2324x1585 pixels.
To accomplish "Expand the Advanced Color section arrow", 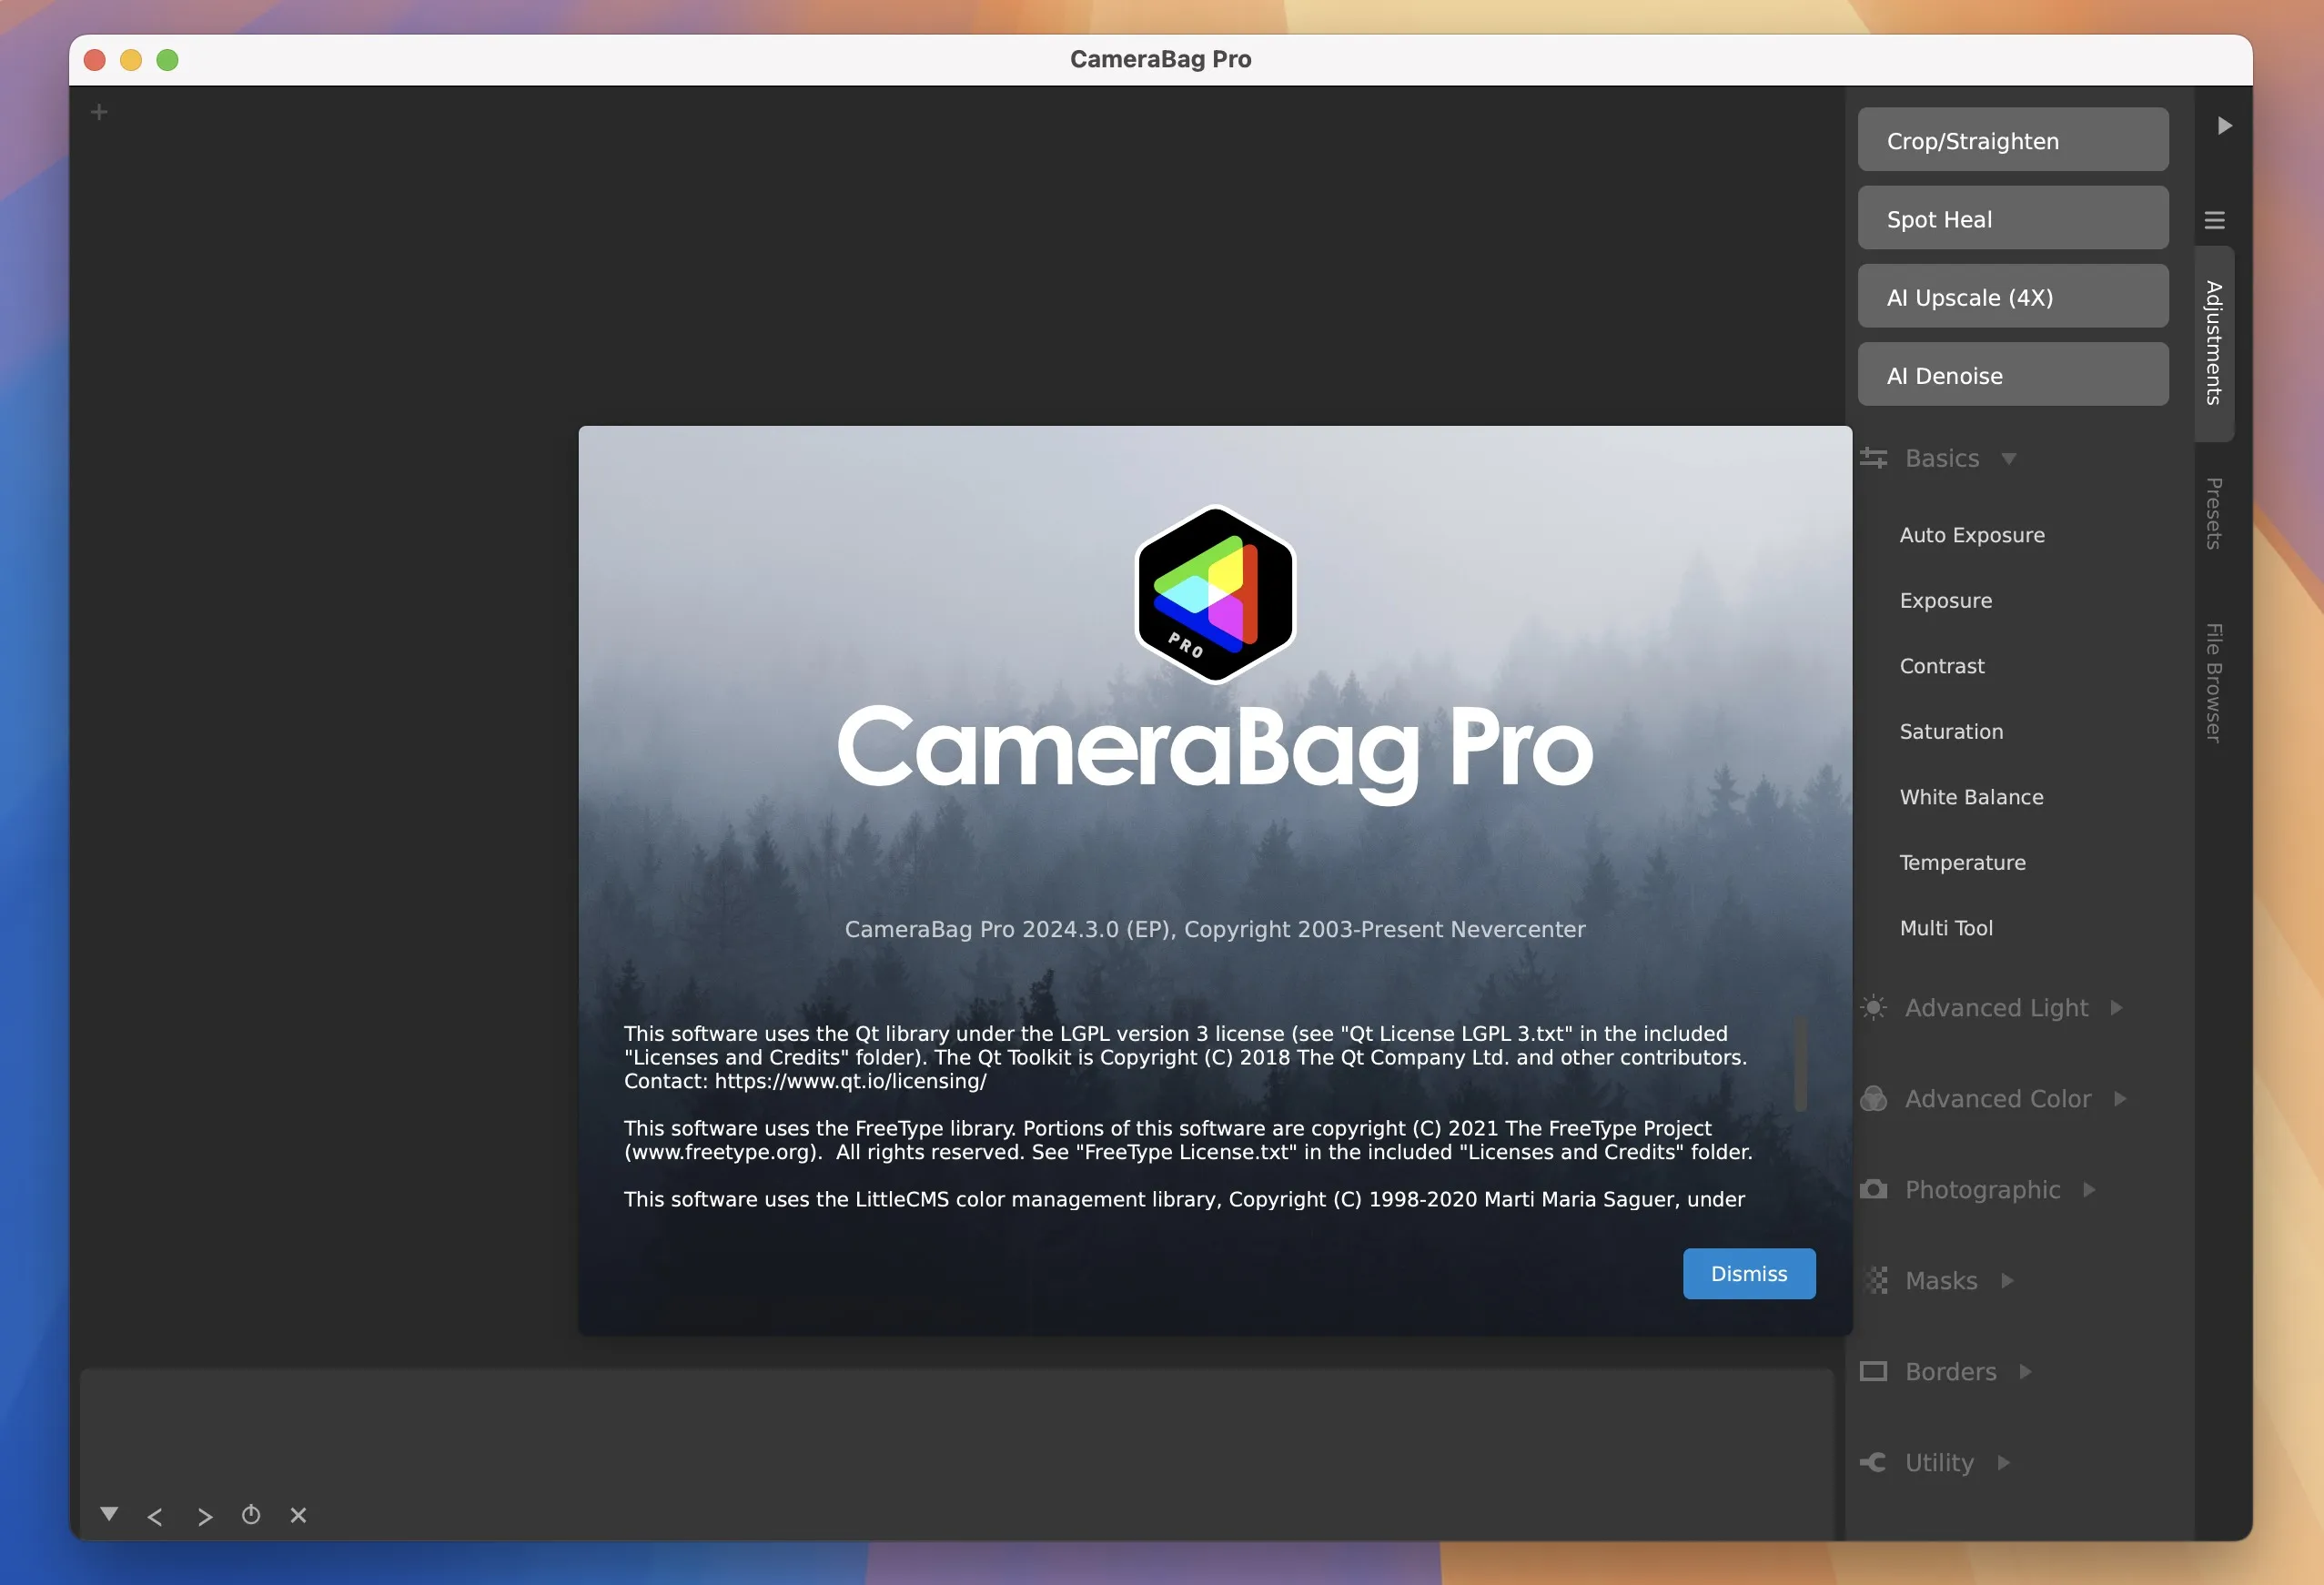I will pos(2120,1098).
